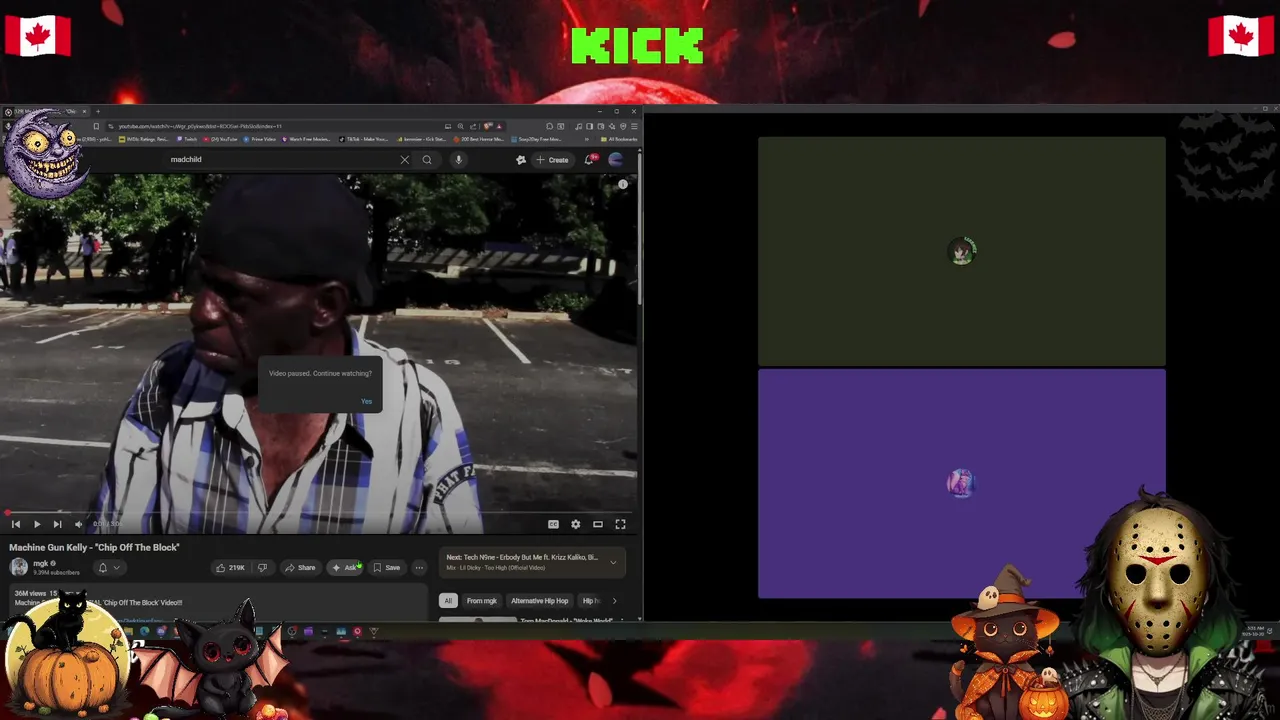1280x720 pixels.
Task: Open the Twitch bookmark
Action: pos(188,139)
